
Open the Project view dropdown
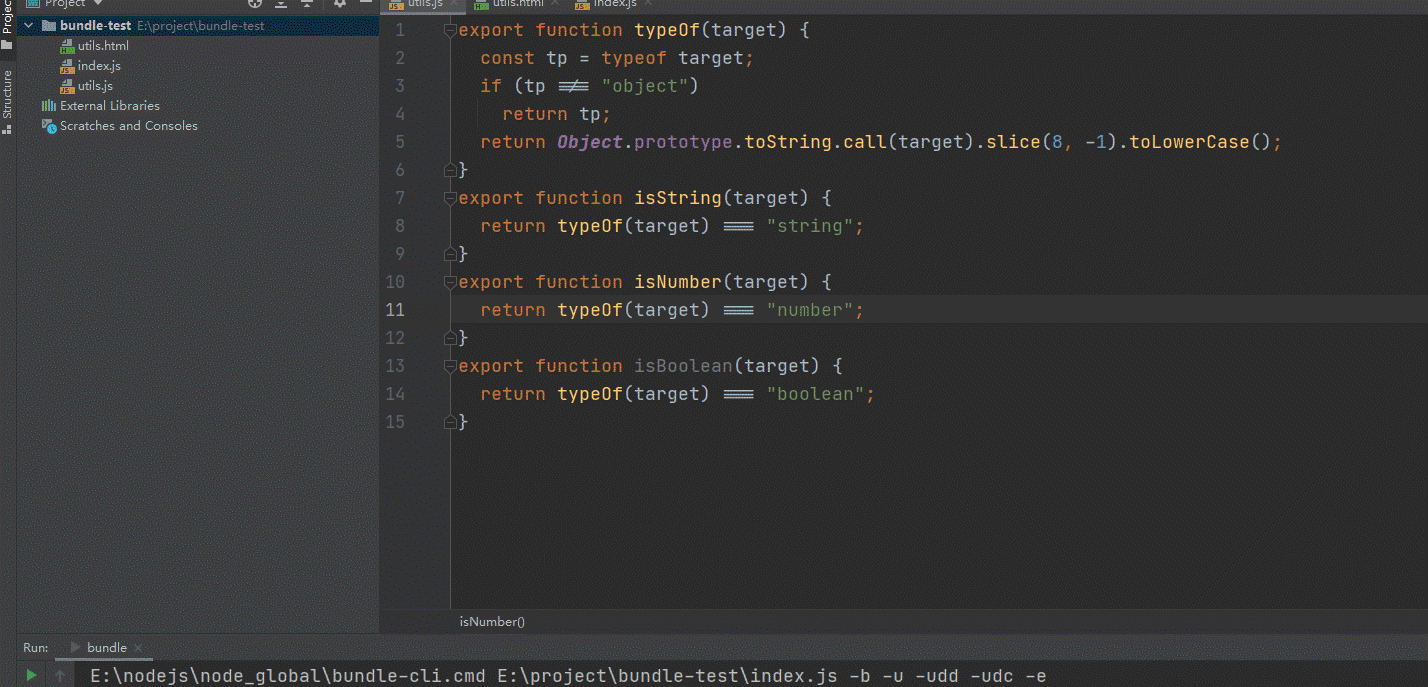tap(98, 4)
